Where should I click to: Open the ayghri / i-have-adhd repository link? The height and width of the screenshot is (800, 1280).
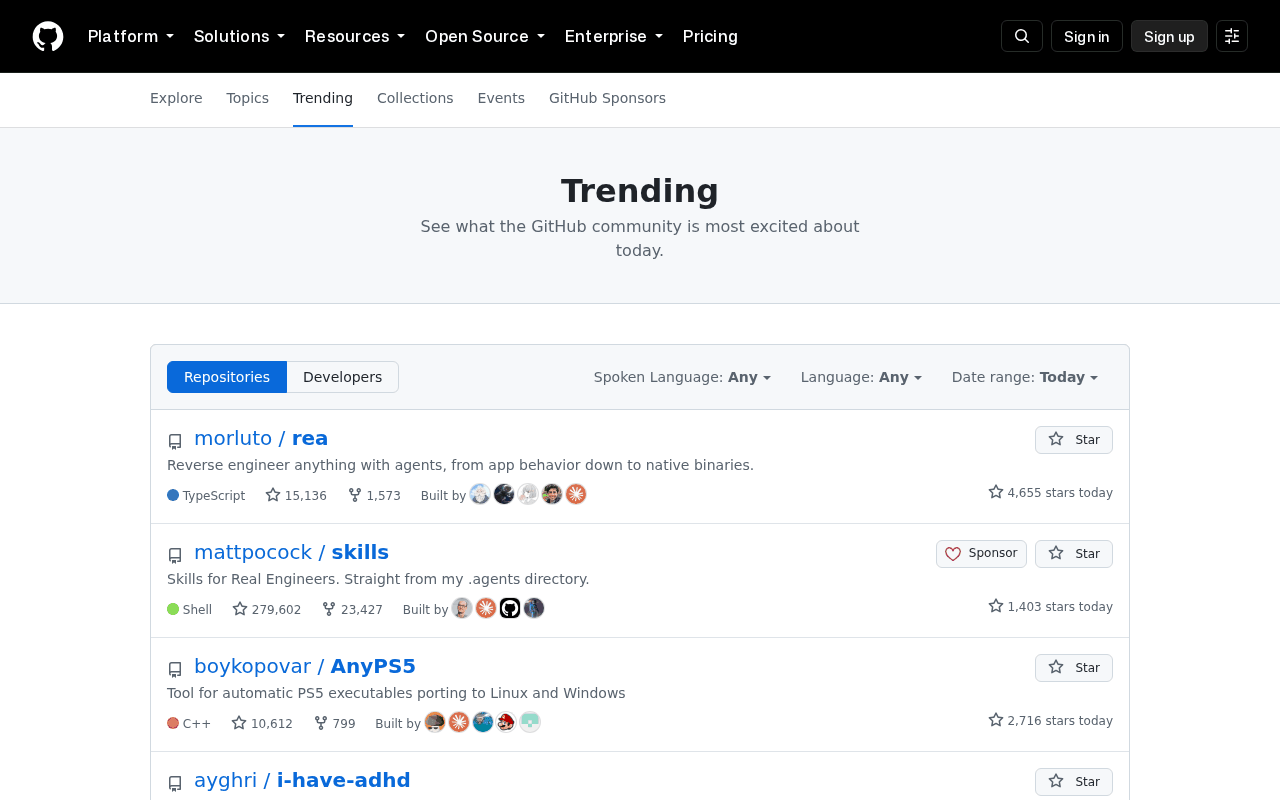tap(302, 780)
